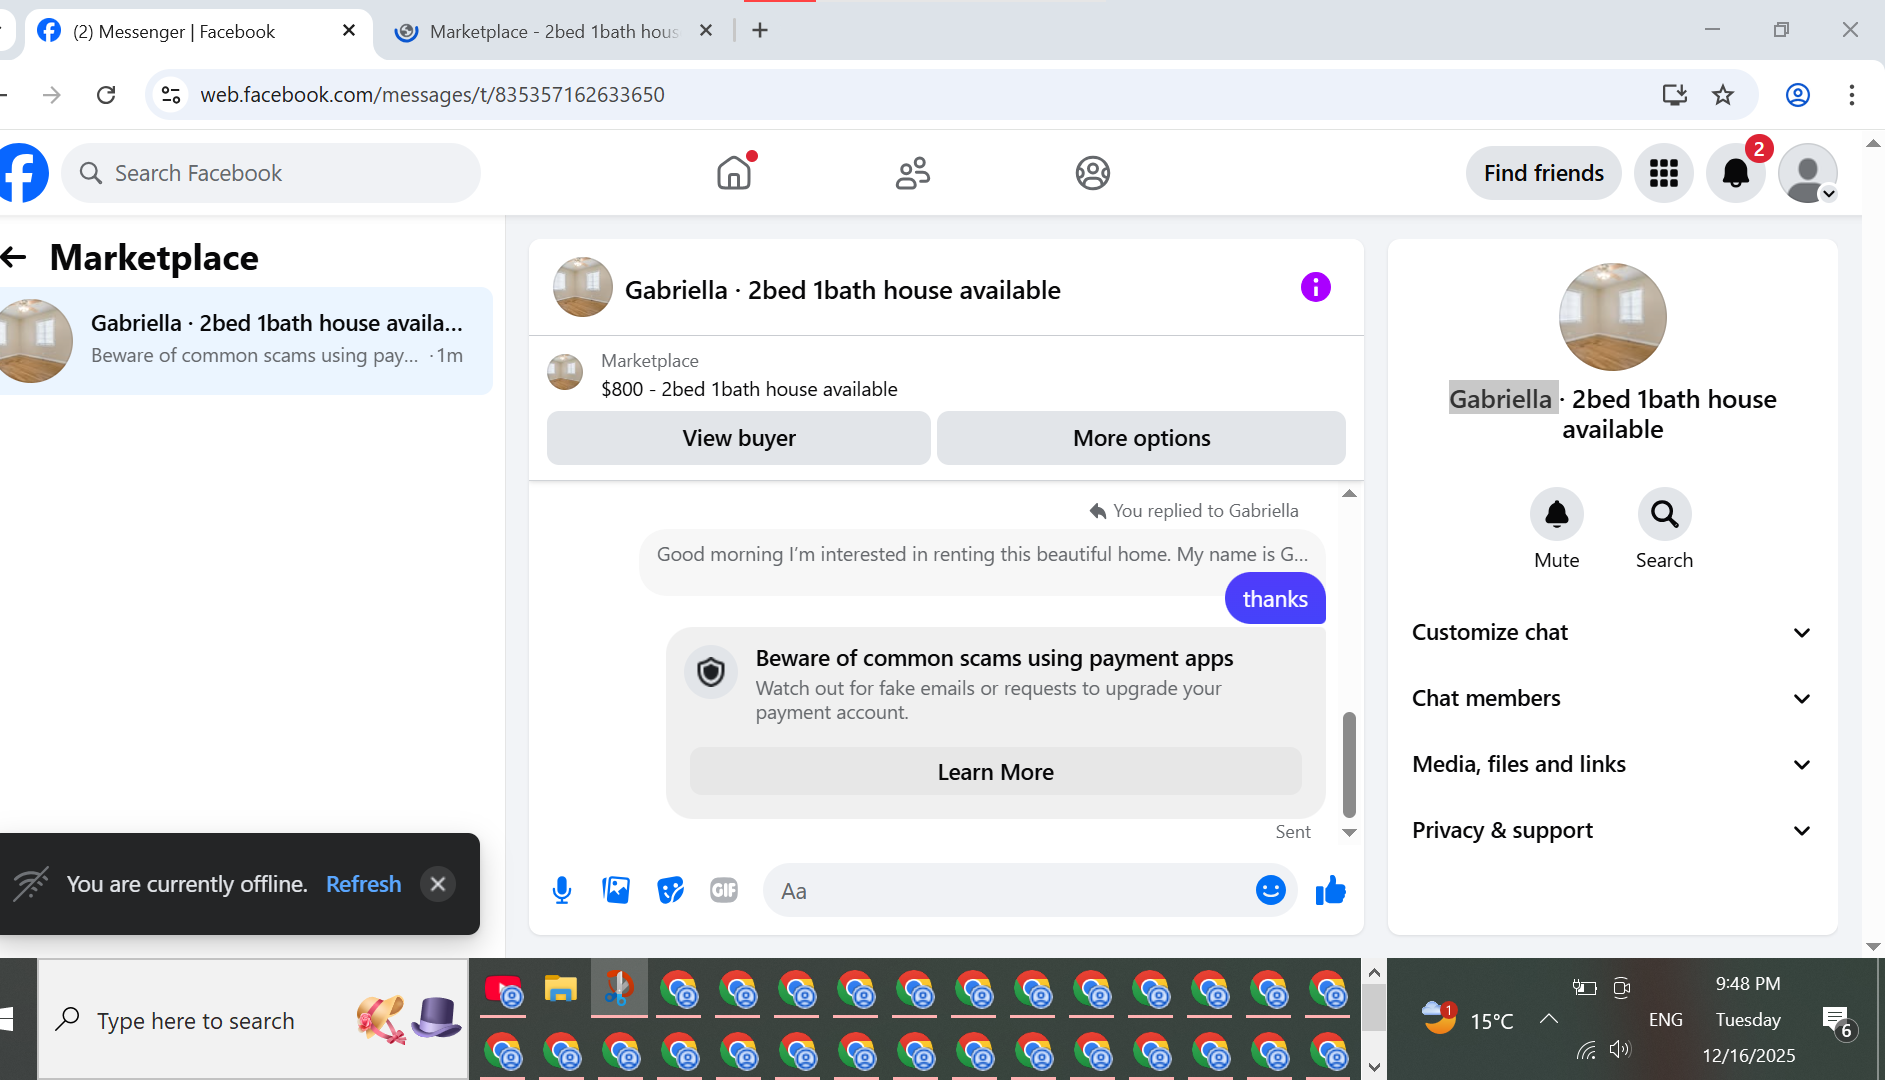Click the address bar URL

[432, 95]
